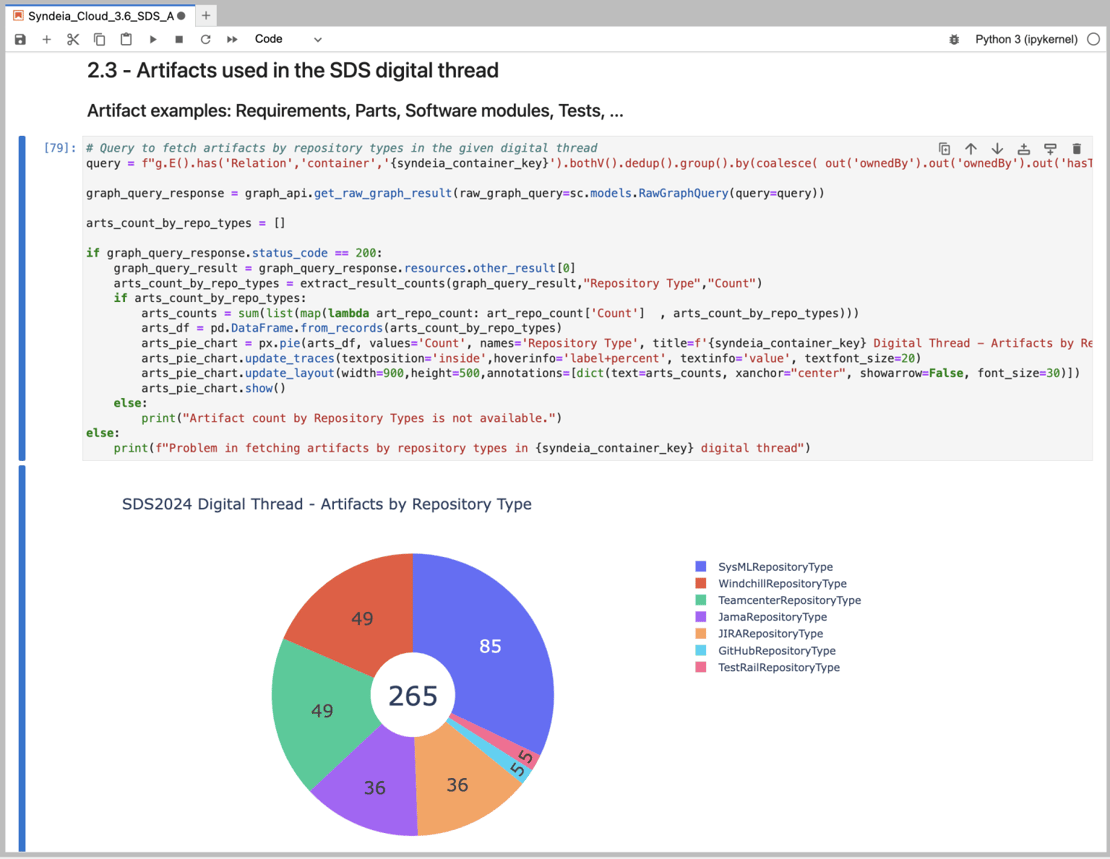Viewport: 1110px width, 859px height.
Task: Place cursor on the arts_pie_chart.show() line
Action: click(213, 388)
